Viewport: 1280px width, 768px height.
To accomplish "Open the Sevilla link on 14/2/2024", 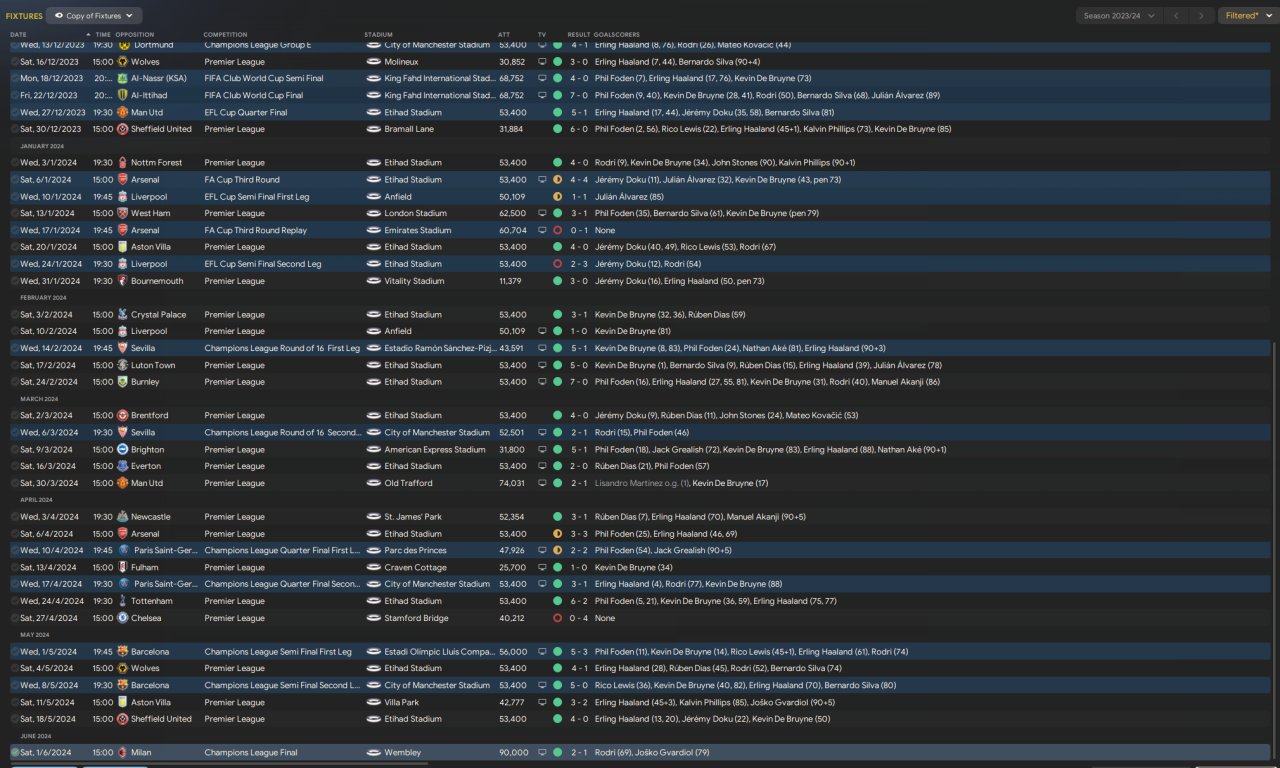I will click(x=144, y=348).
